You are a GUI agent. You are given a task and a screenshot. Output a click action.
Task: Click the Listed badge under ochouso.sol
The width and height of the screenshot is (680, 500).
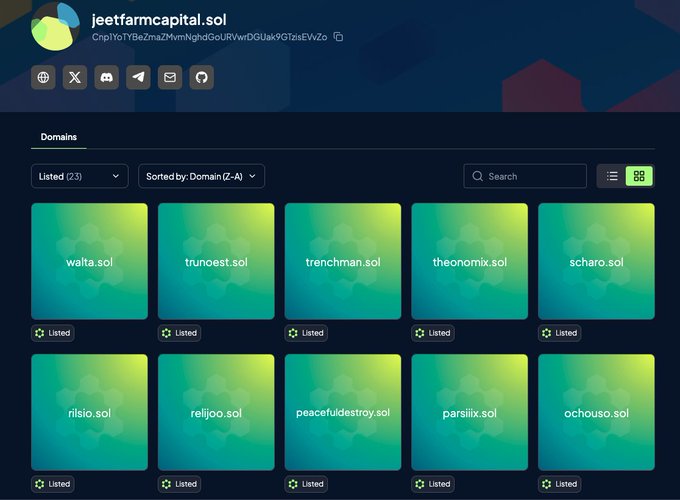pyautogui.click(x=560, y=484)
